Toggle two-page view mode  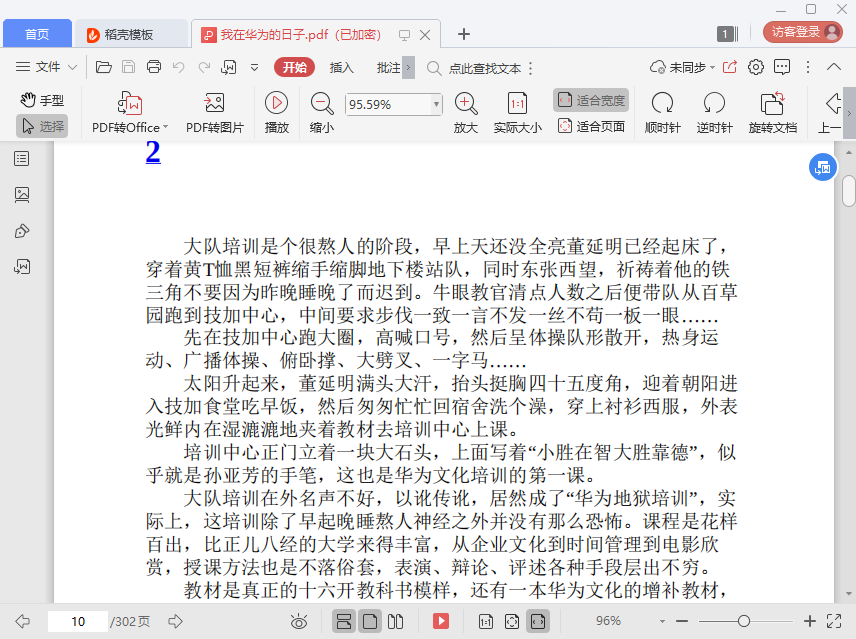(395, 621)
